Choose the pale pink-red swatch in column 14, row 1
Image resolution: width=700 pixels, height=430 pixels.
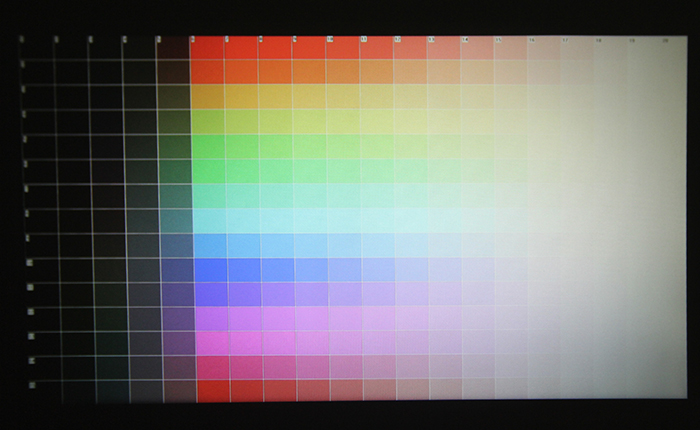(x=477, y=48)
